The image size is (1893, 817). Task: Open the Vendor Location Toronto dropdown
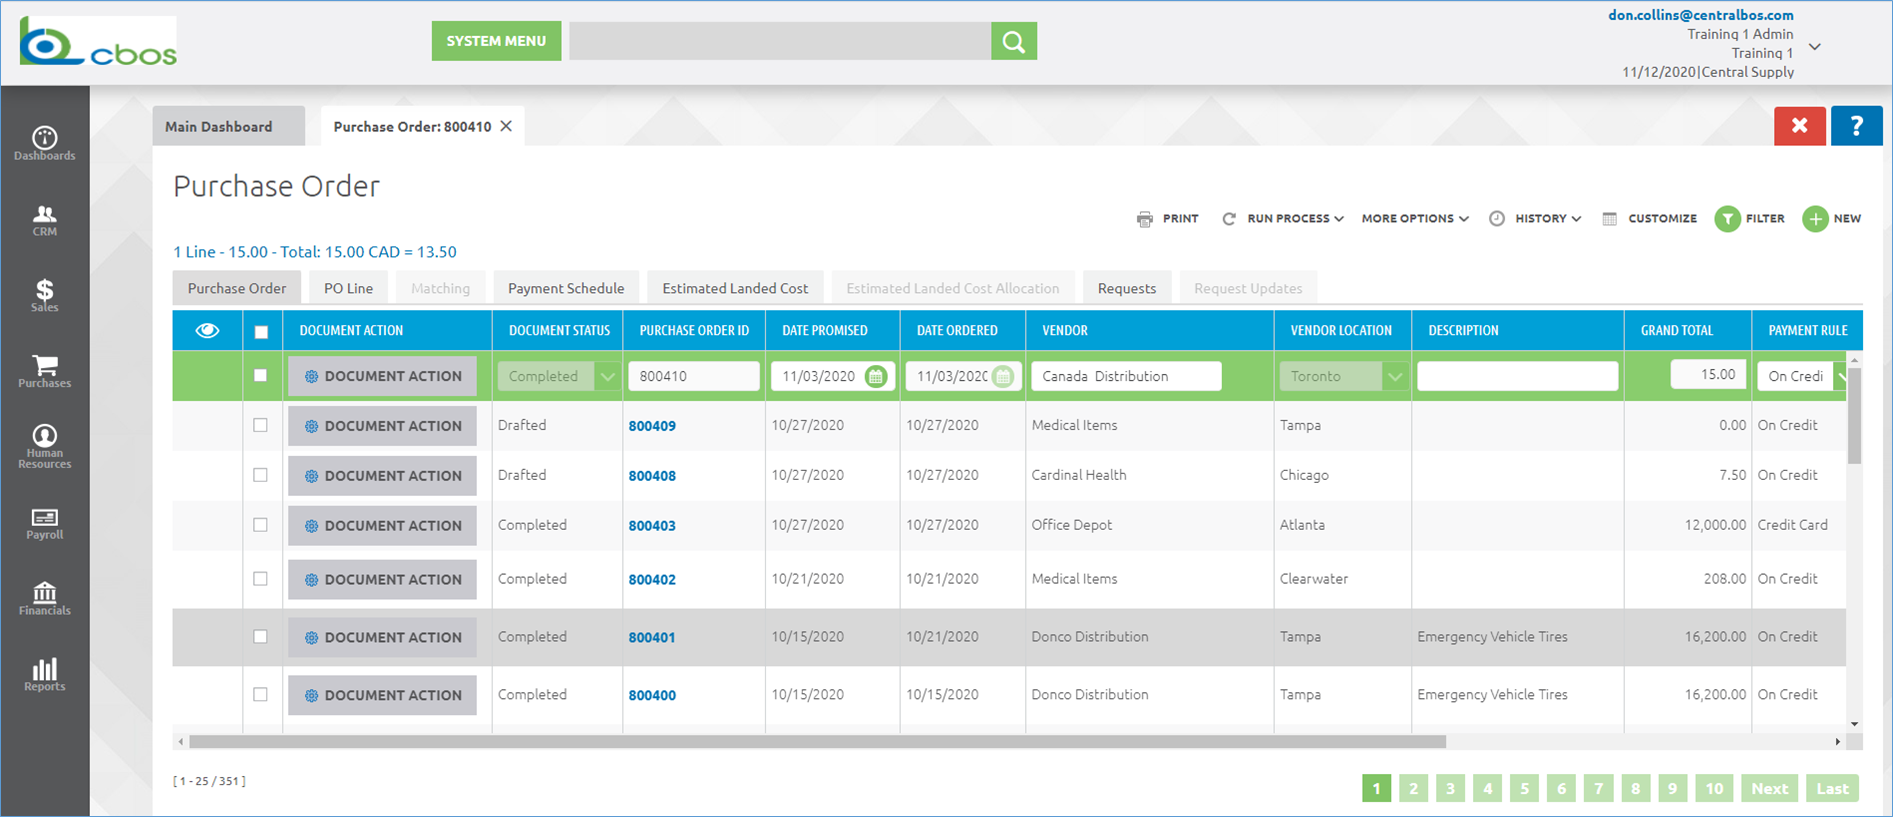click(1394, 376)
